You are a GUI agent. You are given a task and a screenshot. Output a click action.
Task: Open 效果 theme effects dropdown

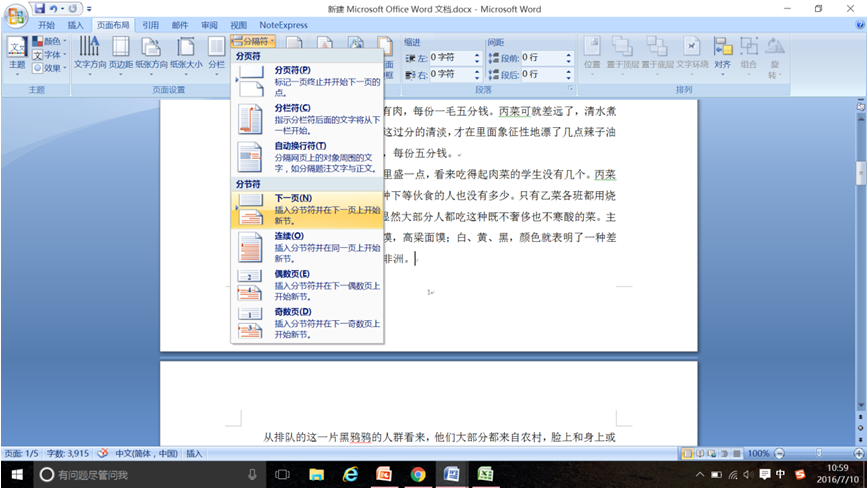pyautogui.click(x=49, y=68)
